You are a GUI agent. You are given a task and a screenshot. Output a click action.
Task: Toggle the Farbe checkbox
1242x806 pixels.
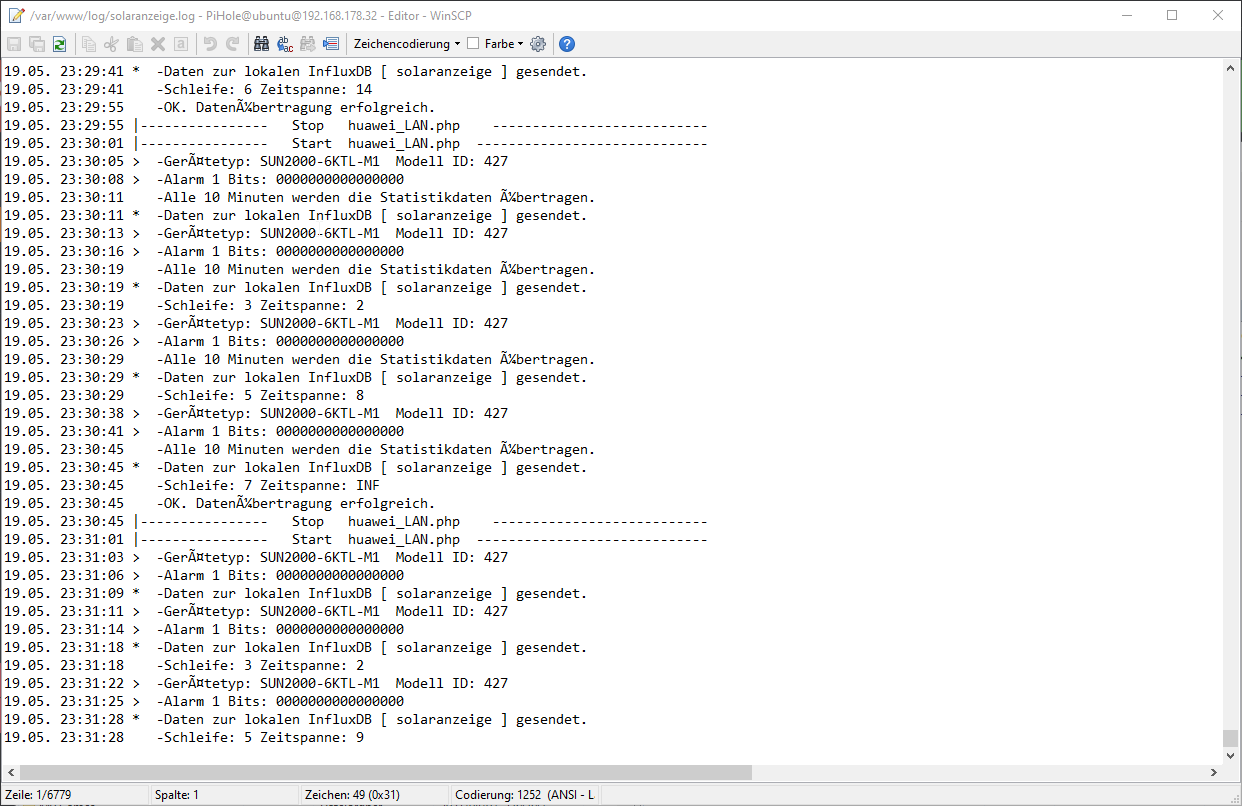[x=473, y=44]
